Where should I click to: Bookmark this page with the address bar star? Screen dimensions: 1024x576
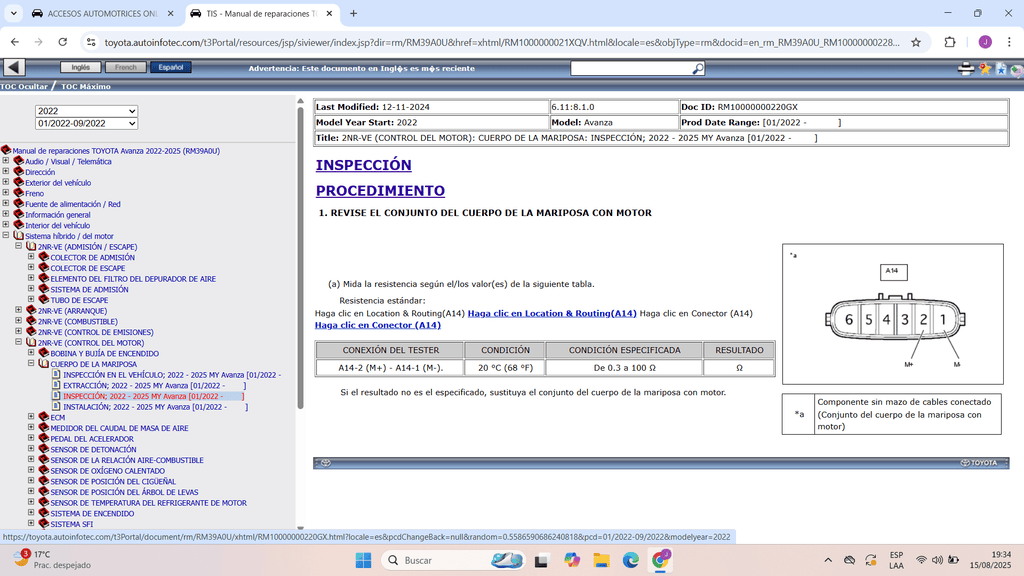(916, 42)
